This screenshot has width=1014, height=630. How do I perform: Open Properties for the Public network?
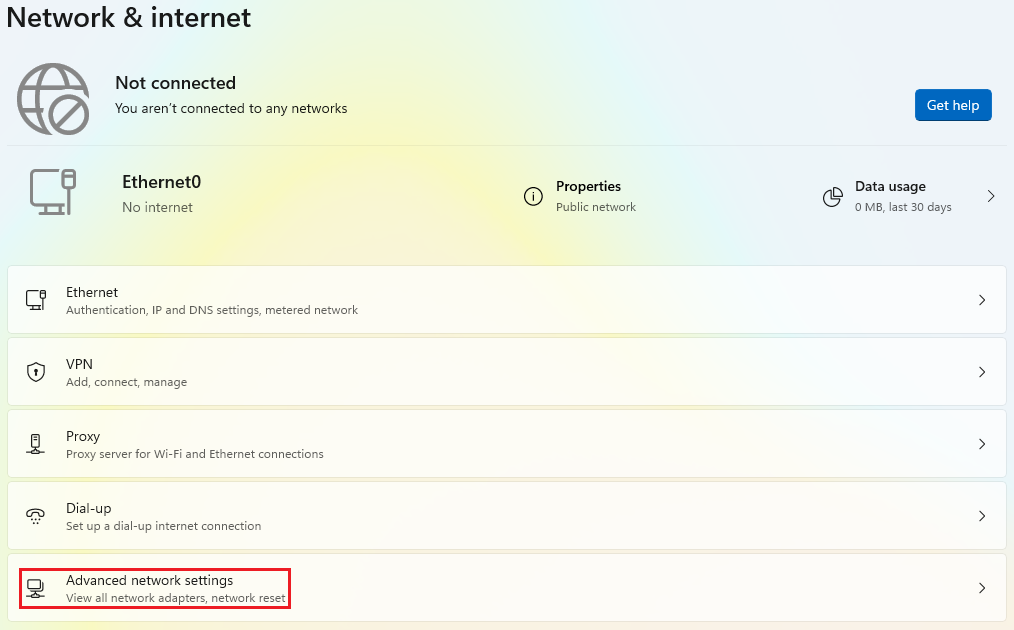[588, 196]
